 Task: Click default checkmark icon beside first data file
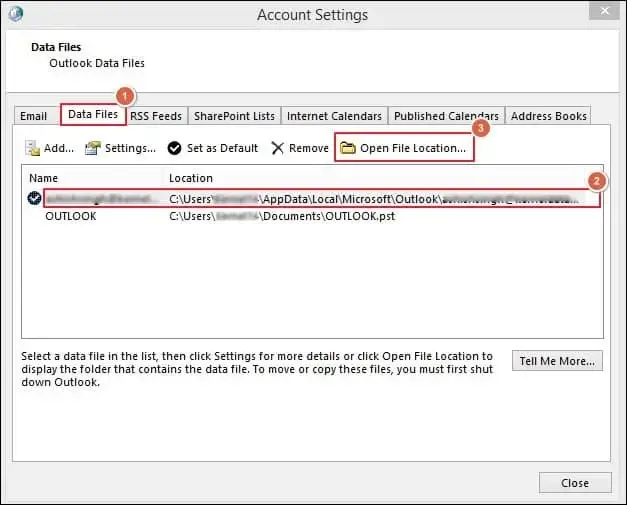point(35,199)
